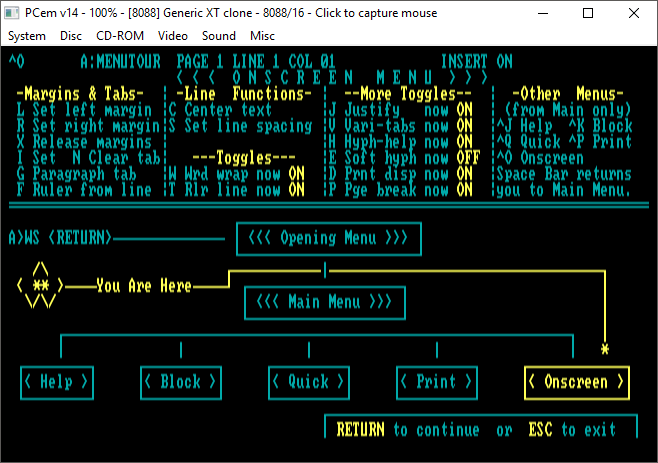The image size is (658, 463).
Task: Click '^J Help' in Other Menus
Action: pyautogui.click(x=525, y=126)
